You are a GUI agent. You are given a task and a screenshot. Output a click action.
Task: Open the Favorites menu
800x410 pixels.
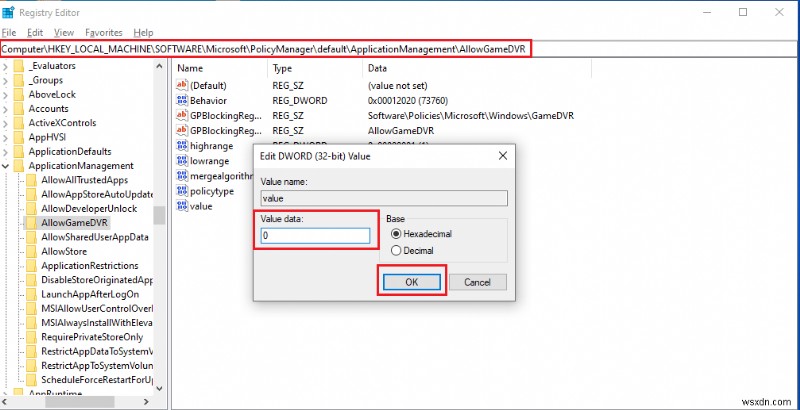coord(104,33)
